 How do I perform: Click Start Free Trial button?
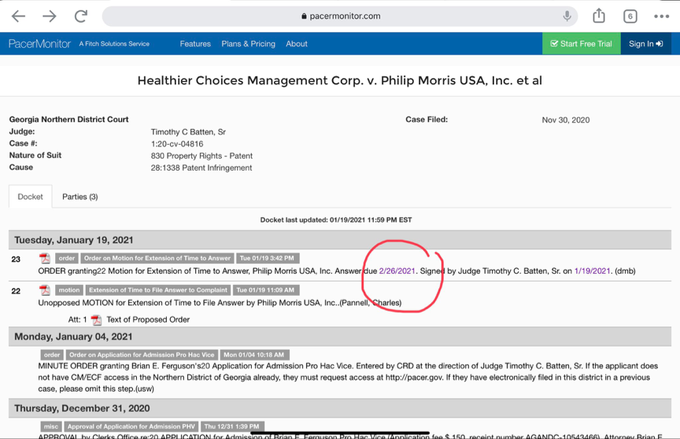tap(581, 43)
